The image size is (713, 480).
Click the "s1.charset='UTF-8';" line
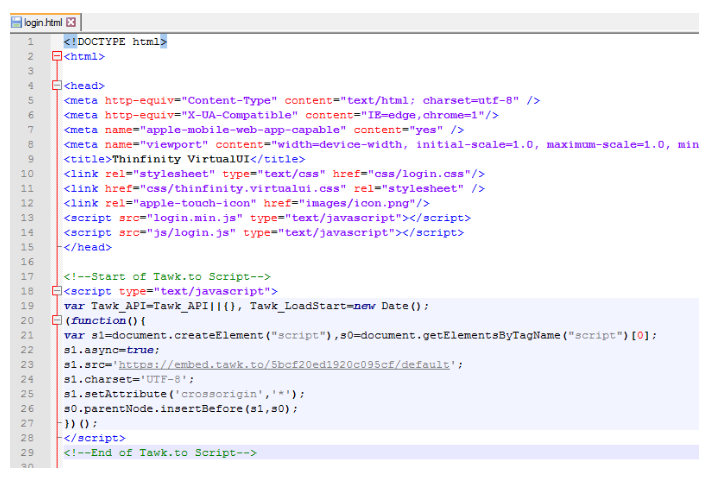[129, 379]
